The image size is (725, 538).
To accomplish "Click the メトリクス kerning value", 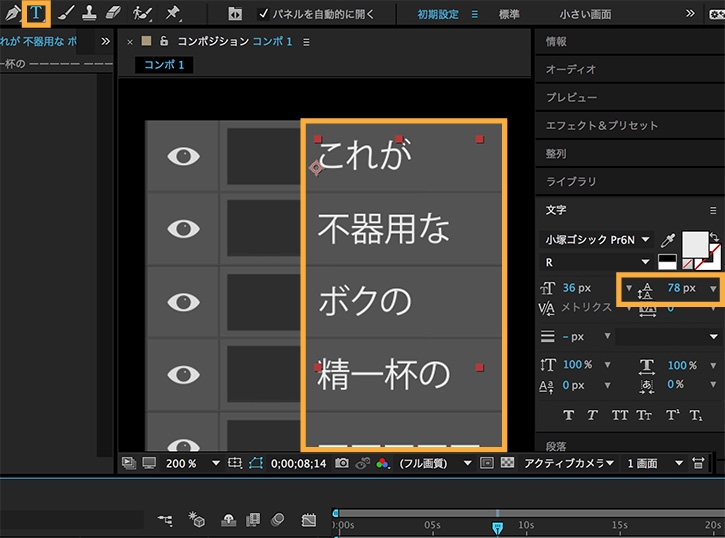I will pos(586,307).
